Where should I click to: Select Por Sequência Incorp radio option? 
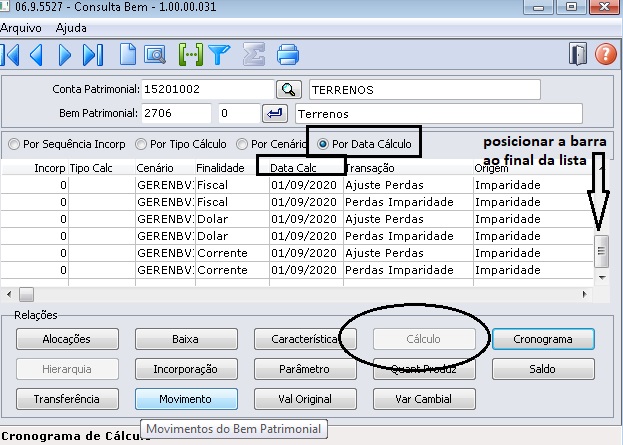tap(67, 144)
